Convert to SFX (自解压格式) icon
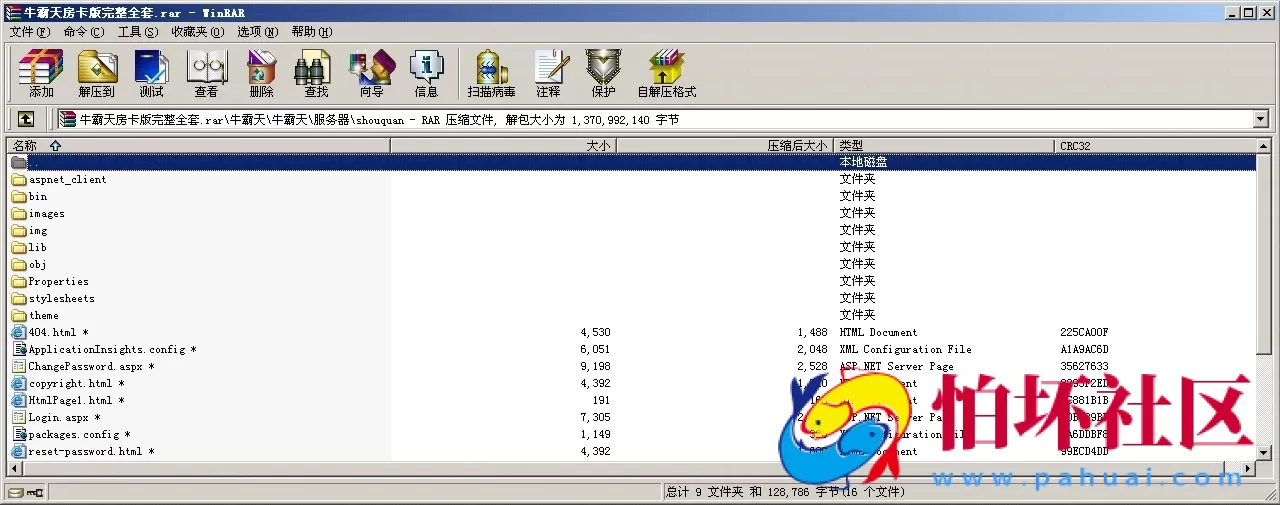Screen dimensions: 1280x505 click(x=667, y=73)
